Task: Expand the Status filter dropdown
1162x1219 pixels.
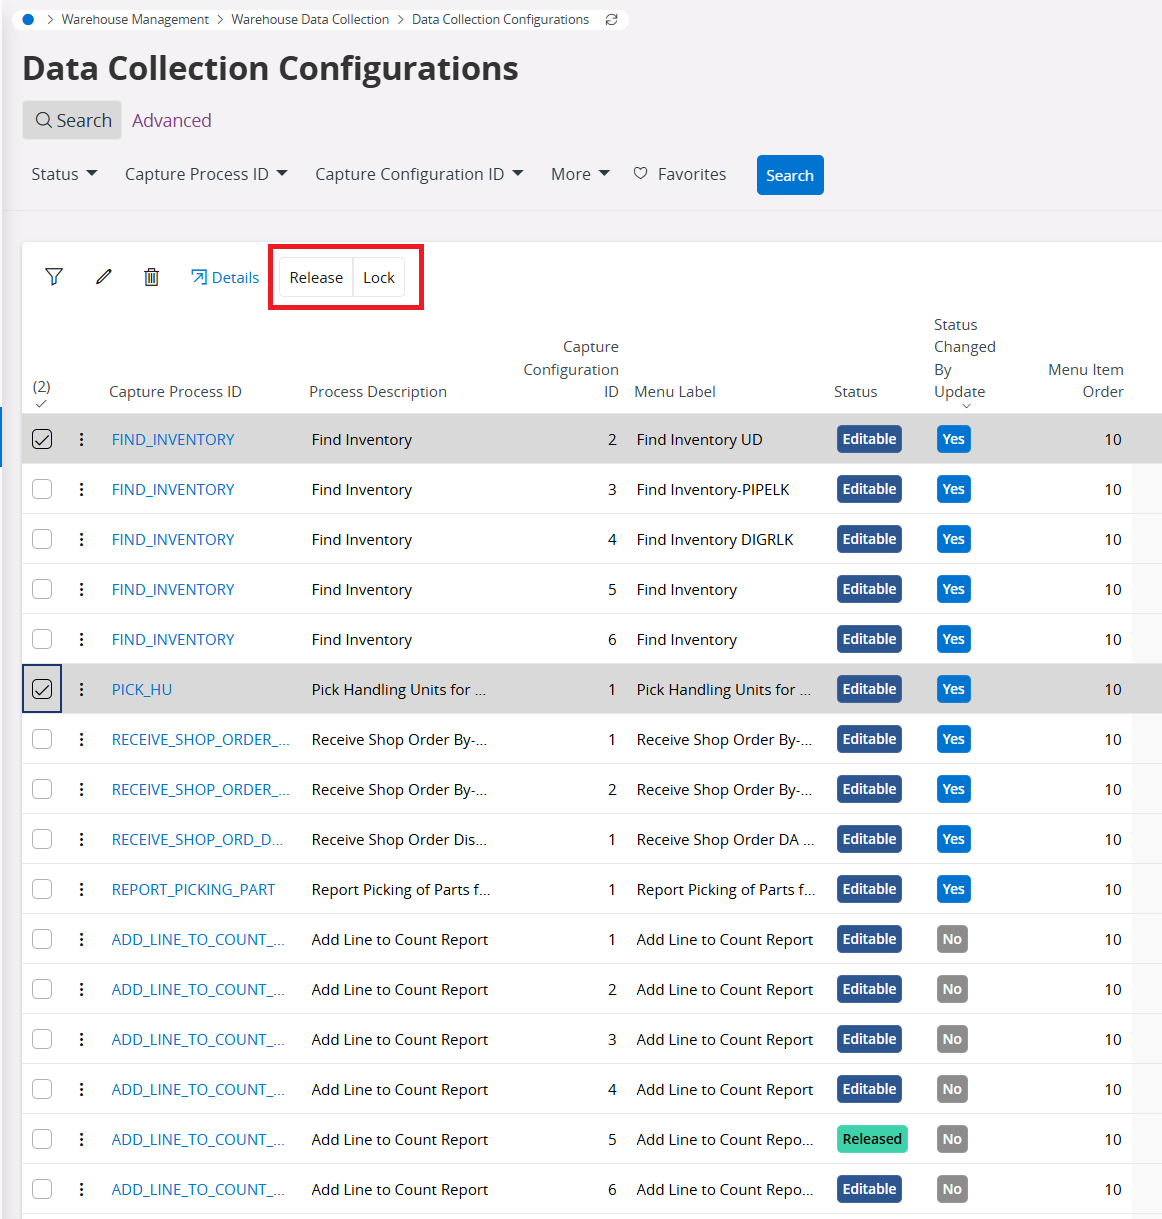Action: tap(64, 174)
